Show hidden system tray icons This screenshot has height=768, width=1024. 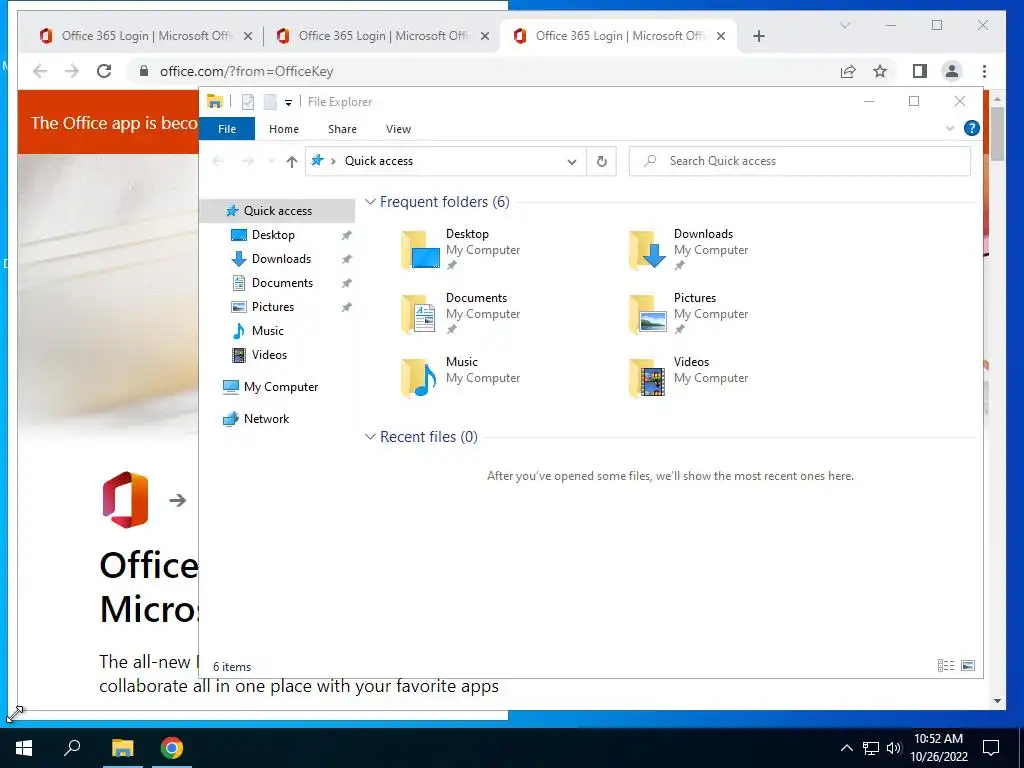click(x=846, y=748)
